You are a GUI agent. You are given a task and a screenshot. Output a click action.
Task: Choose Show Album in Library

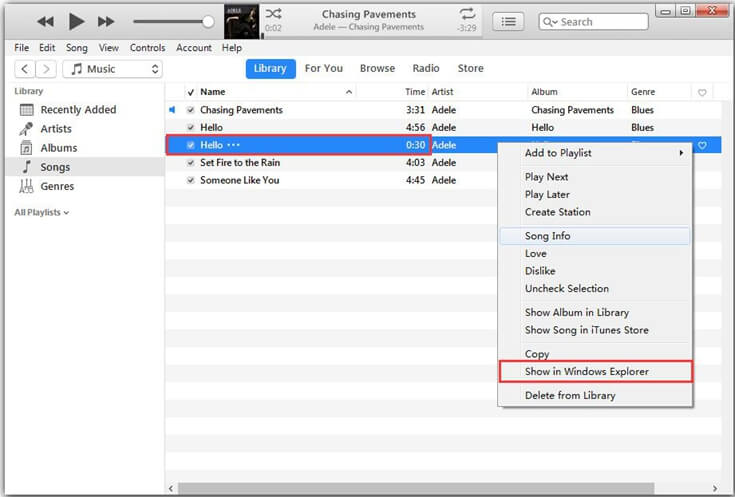pyautogui.click(x=595, y=312)
